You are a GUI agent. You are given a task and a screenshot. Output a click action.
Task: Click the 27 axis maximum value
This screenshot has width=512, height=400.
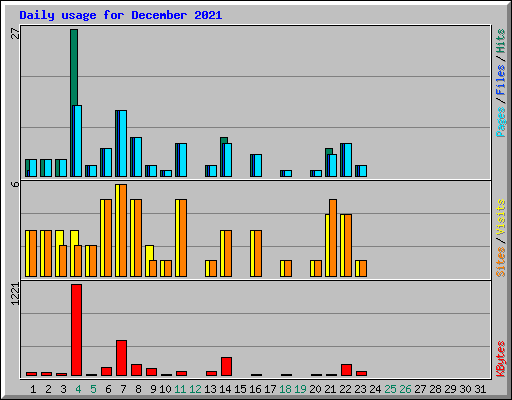(15, 33)
